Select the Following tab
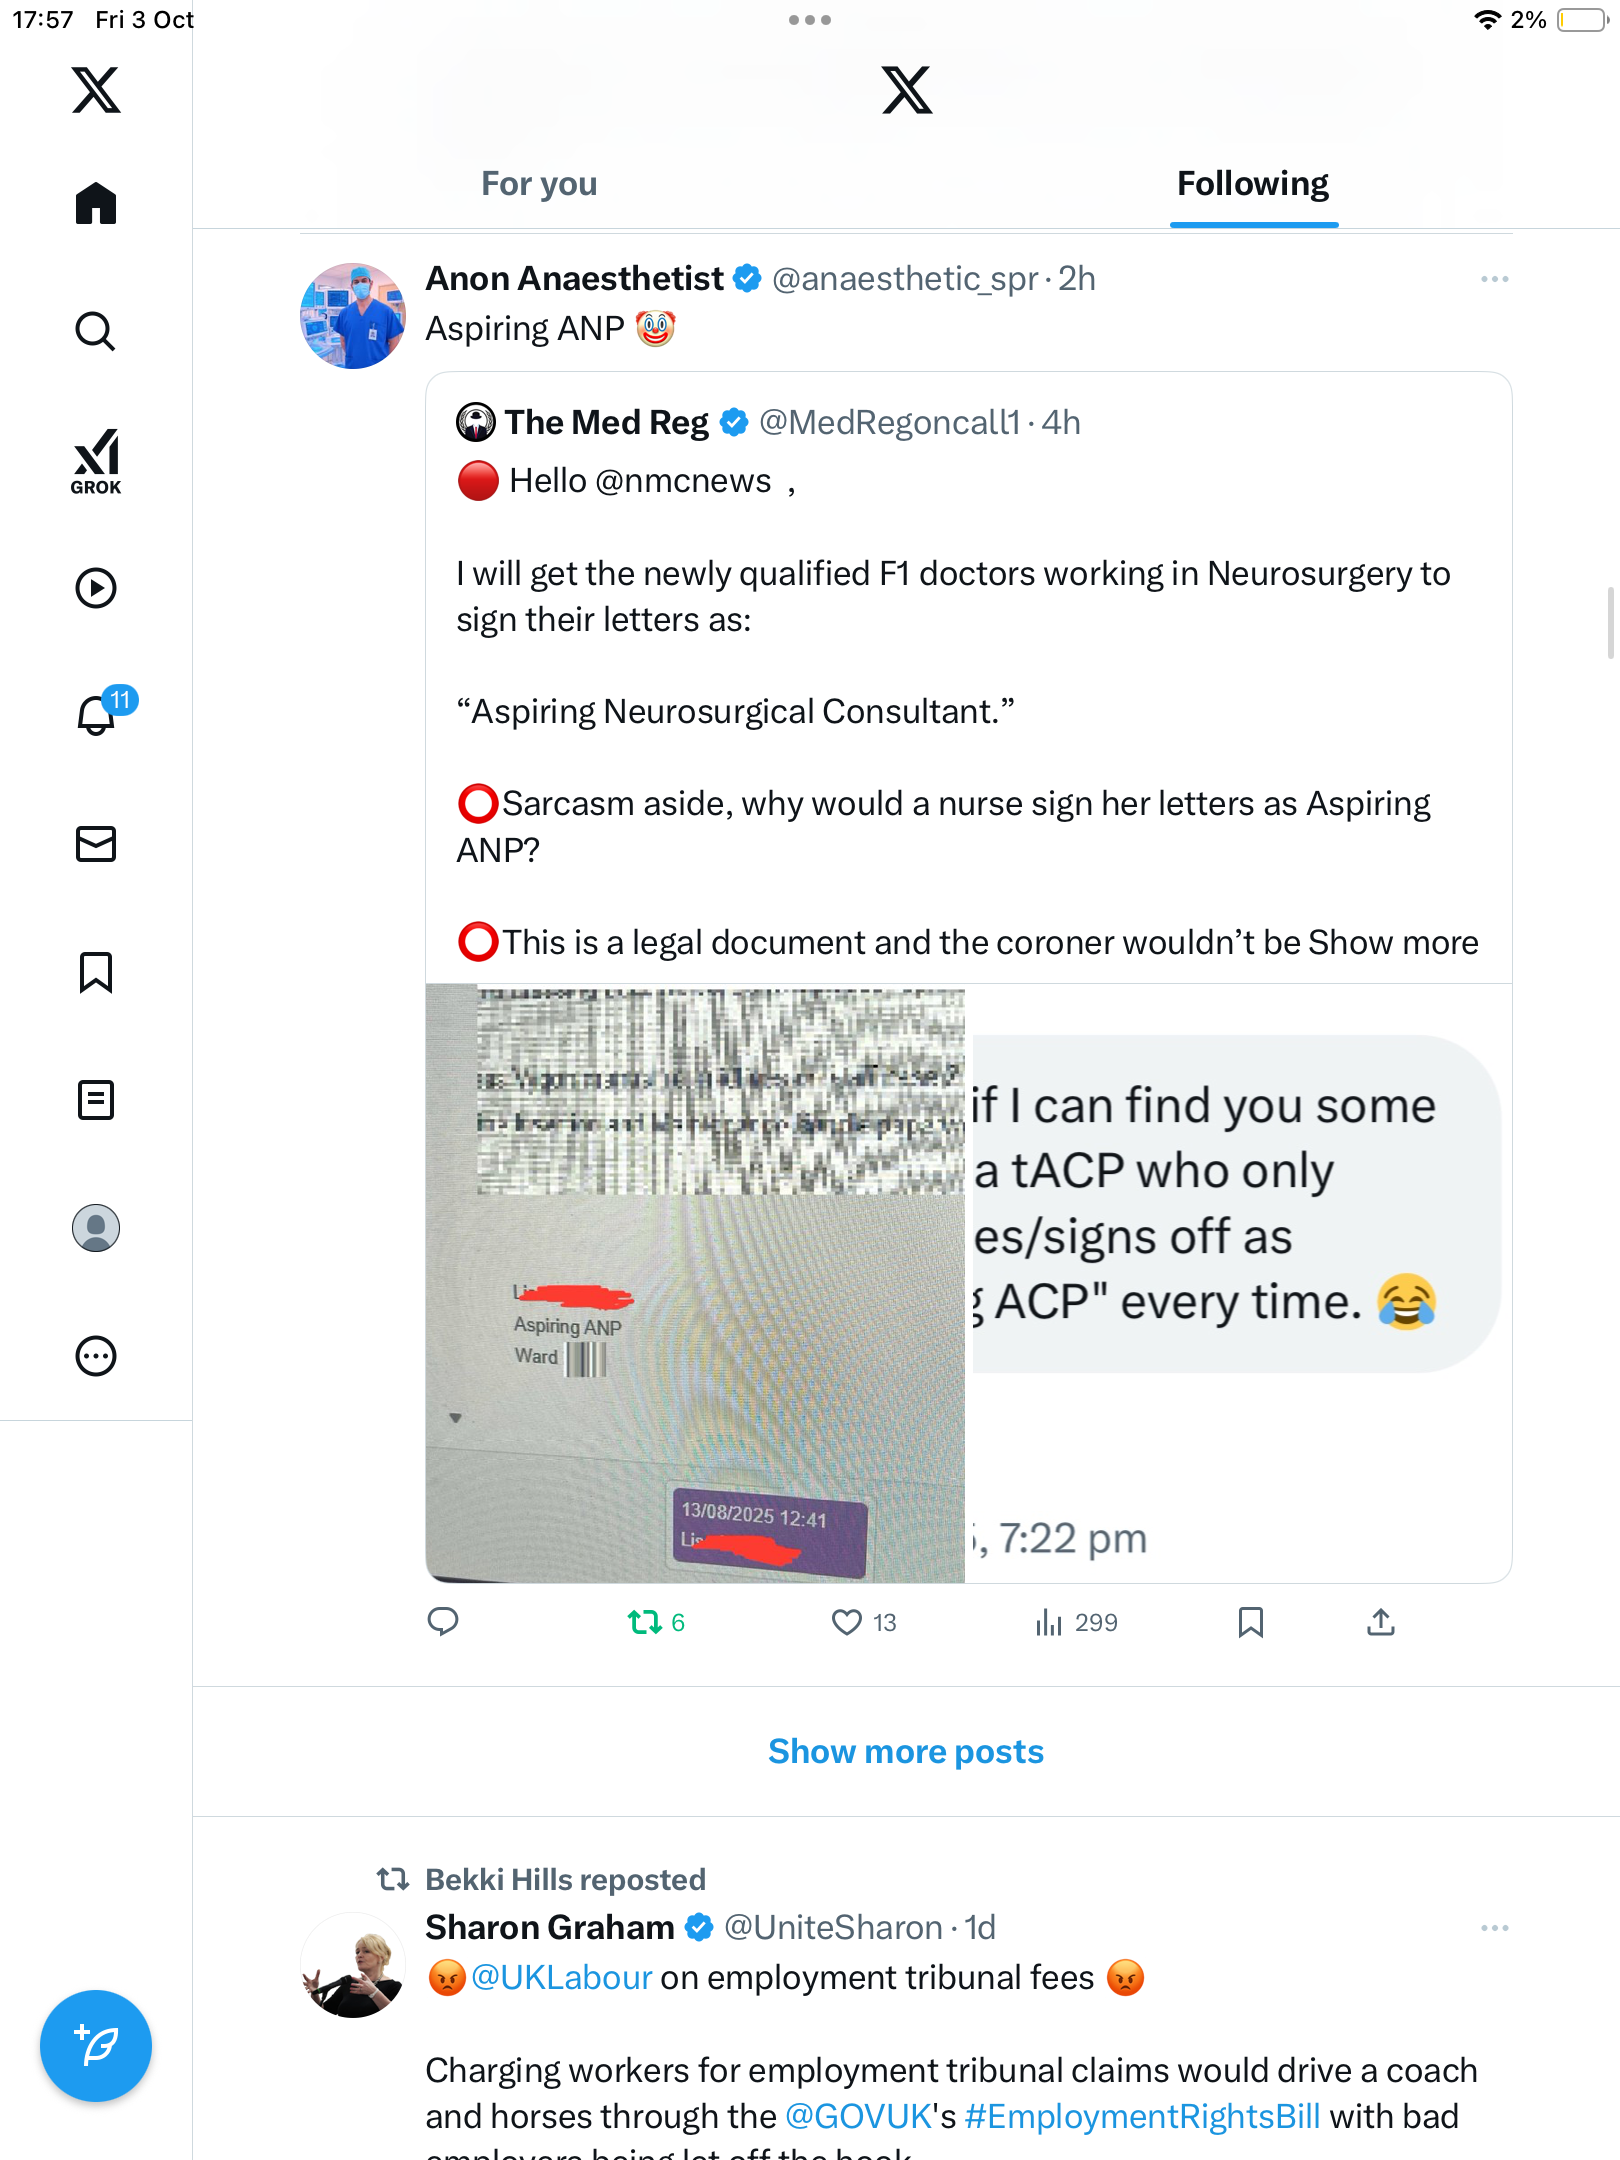1620x2160 pixels. pyautogui.click(x=1252, y=184)
